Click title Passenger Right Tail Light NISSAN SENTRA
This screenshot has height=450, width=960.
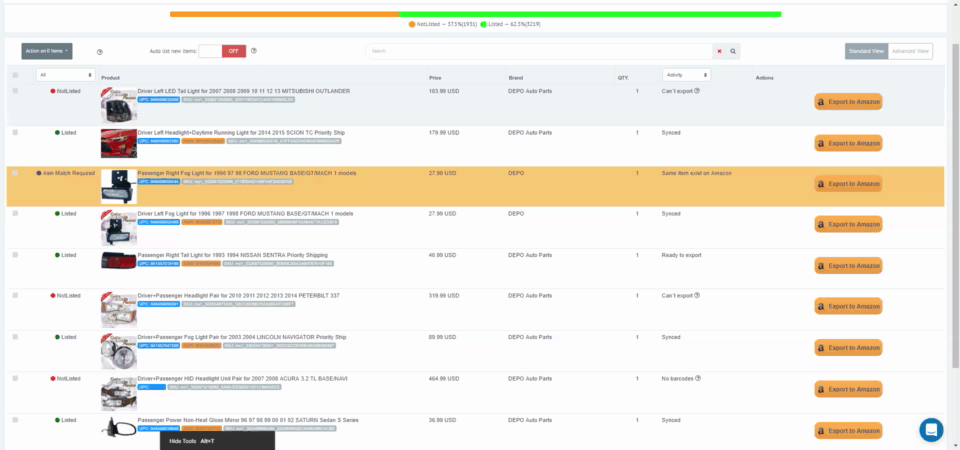(233, 255)
